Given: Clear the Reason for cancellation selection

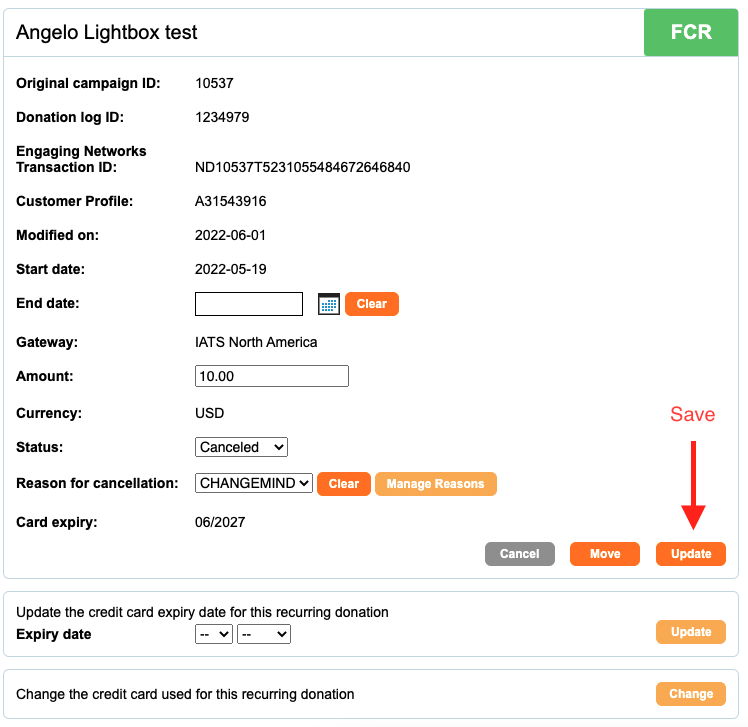Looking at the screenshot, I should tap(343, 484).
